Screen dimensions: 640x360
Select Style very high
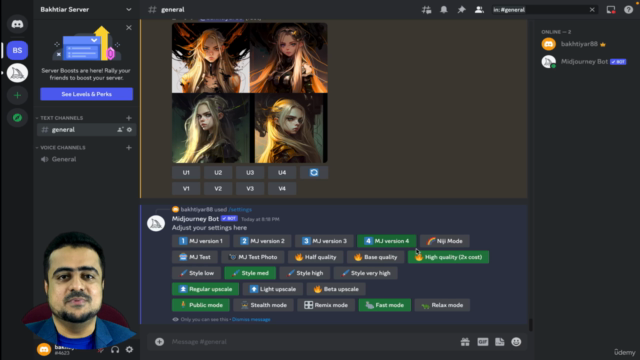(x=366, y=273)
